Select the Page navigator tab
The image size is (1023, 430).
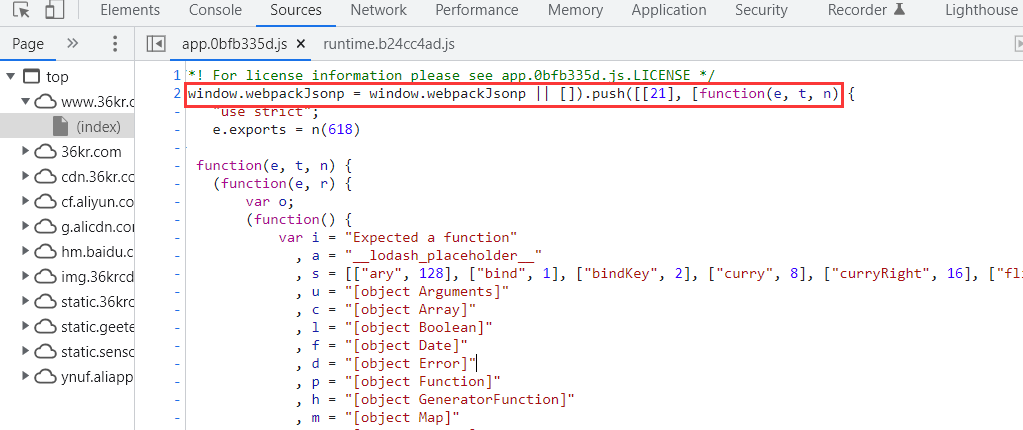coord(28,44)
